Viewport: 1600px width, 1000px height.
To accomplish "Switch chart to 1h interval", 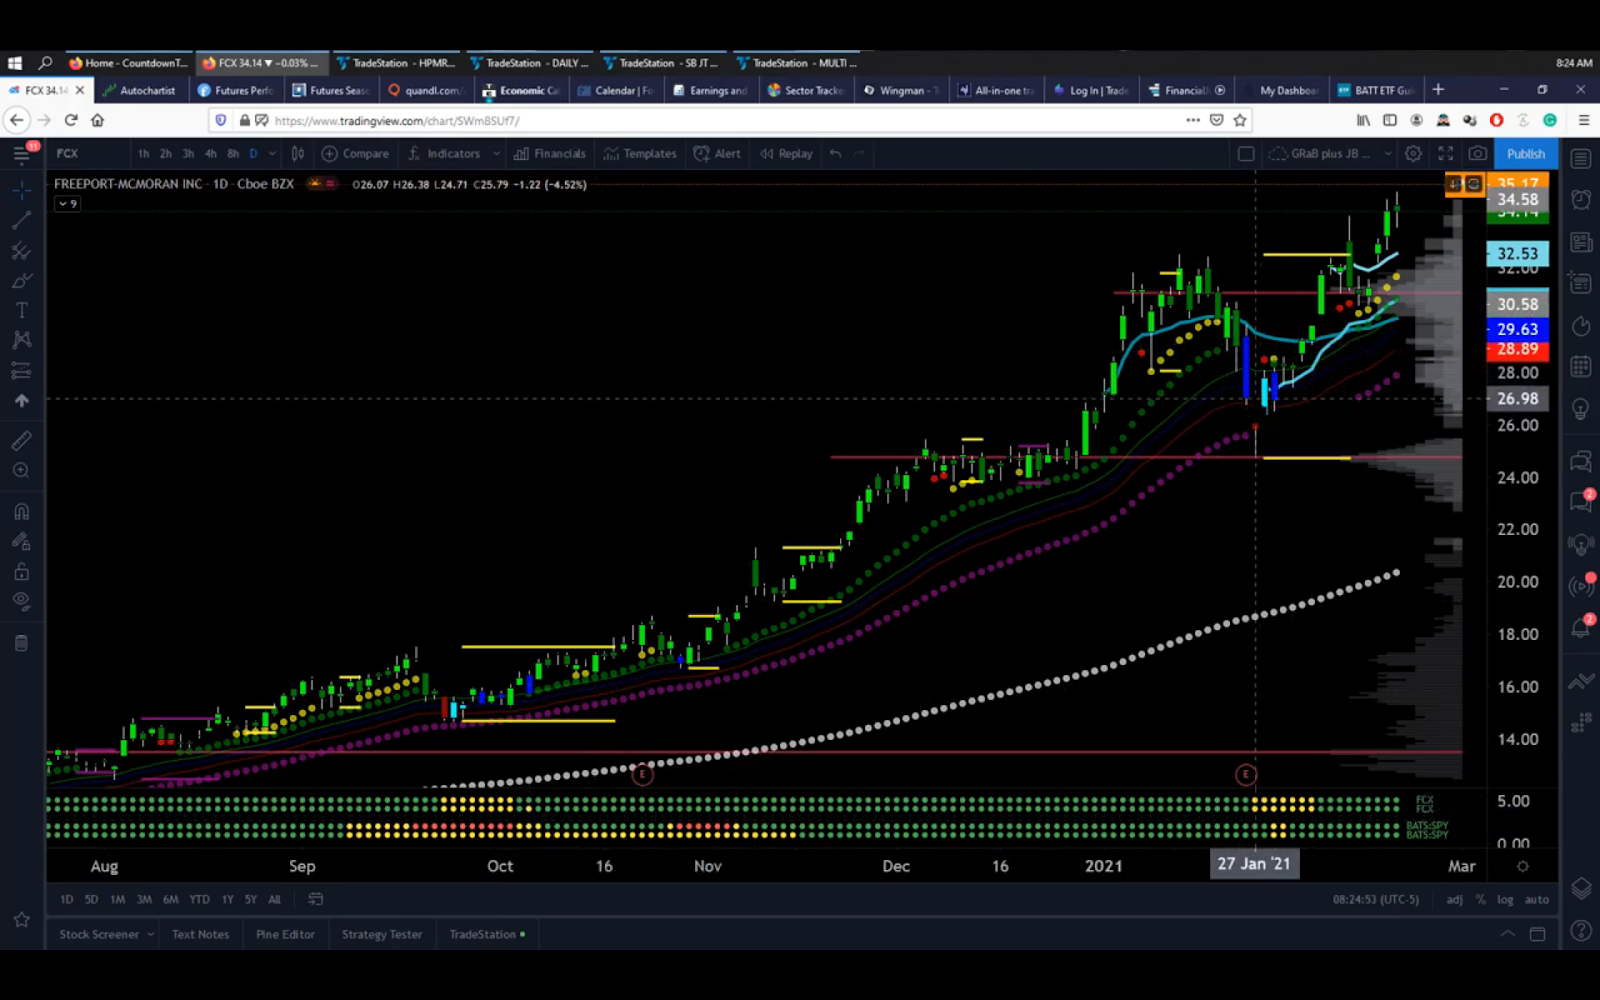I will [x=143, y=154].
